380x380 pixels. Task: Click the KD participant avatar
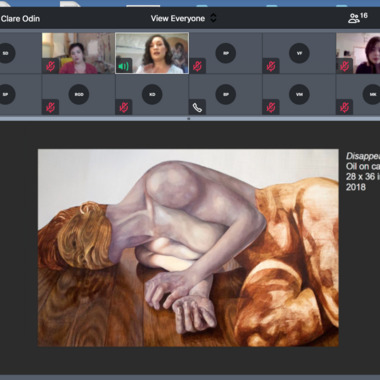pyautogui.click(x=152, y=94)
